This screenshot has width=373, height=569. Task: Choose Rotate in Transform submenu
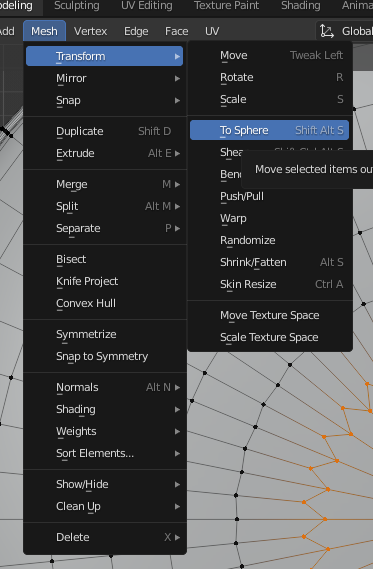click(x=270, y=77)
